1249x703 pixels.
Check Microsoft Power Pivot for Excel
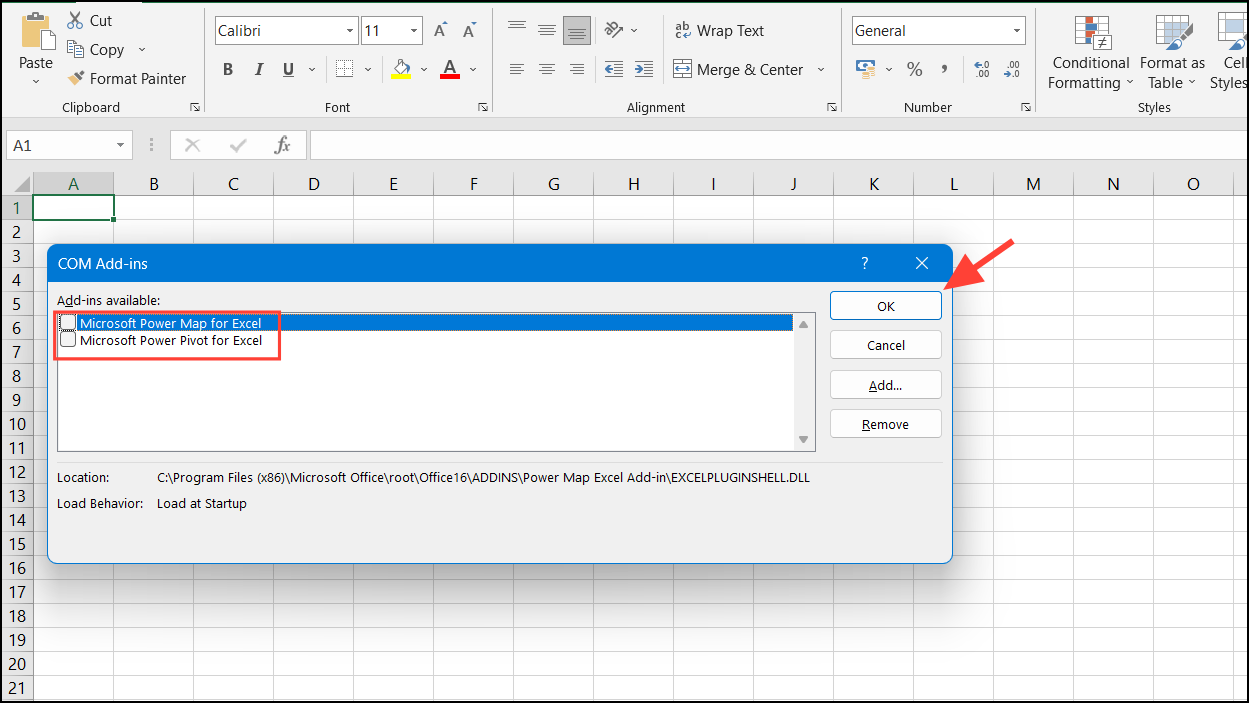tap(68, 340)
